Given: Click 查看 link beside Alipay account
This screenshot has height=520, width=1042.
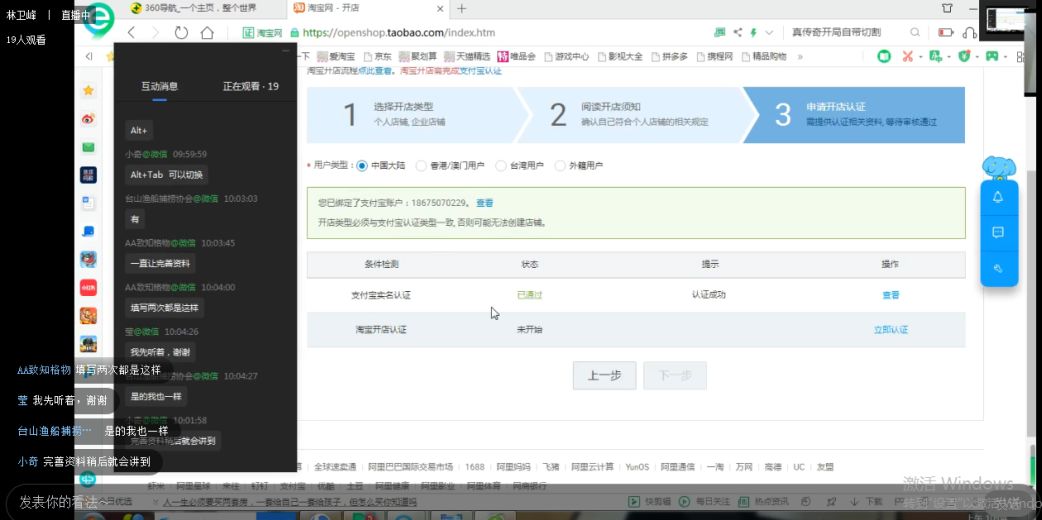Looking at the screenshot, I should point(484,203).
